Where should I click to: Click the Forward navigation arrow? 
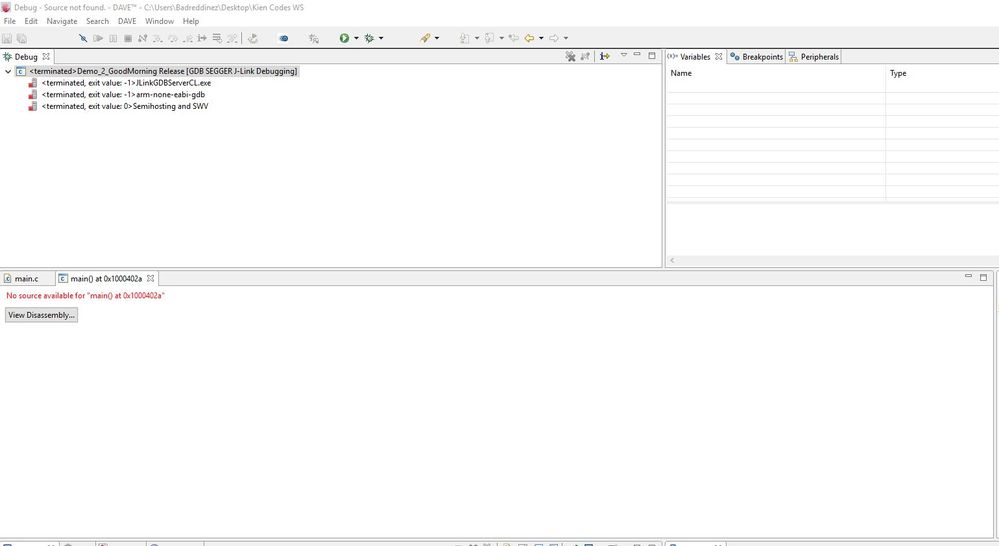click(x=554, y=38)
